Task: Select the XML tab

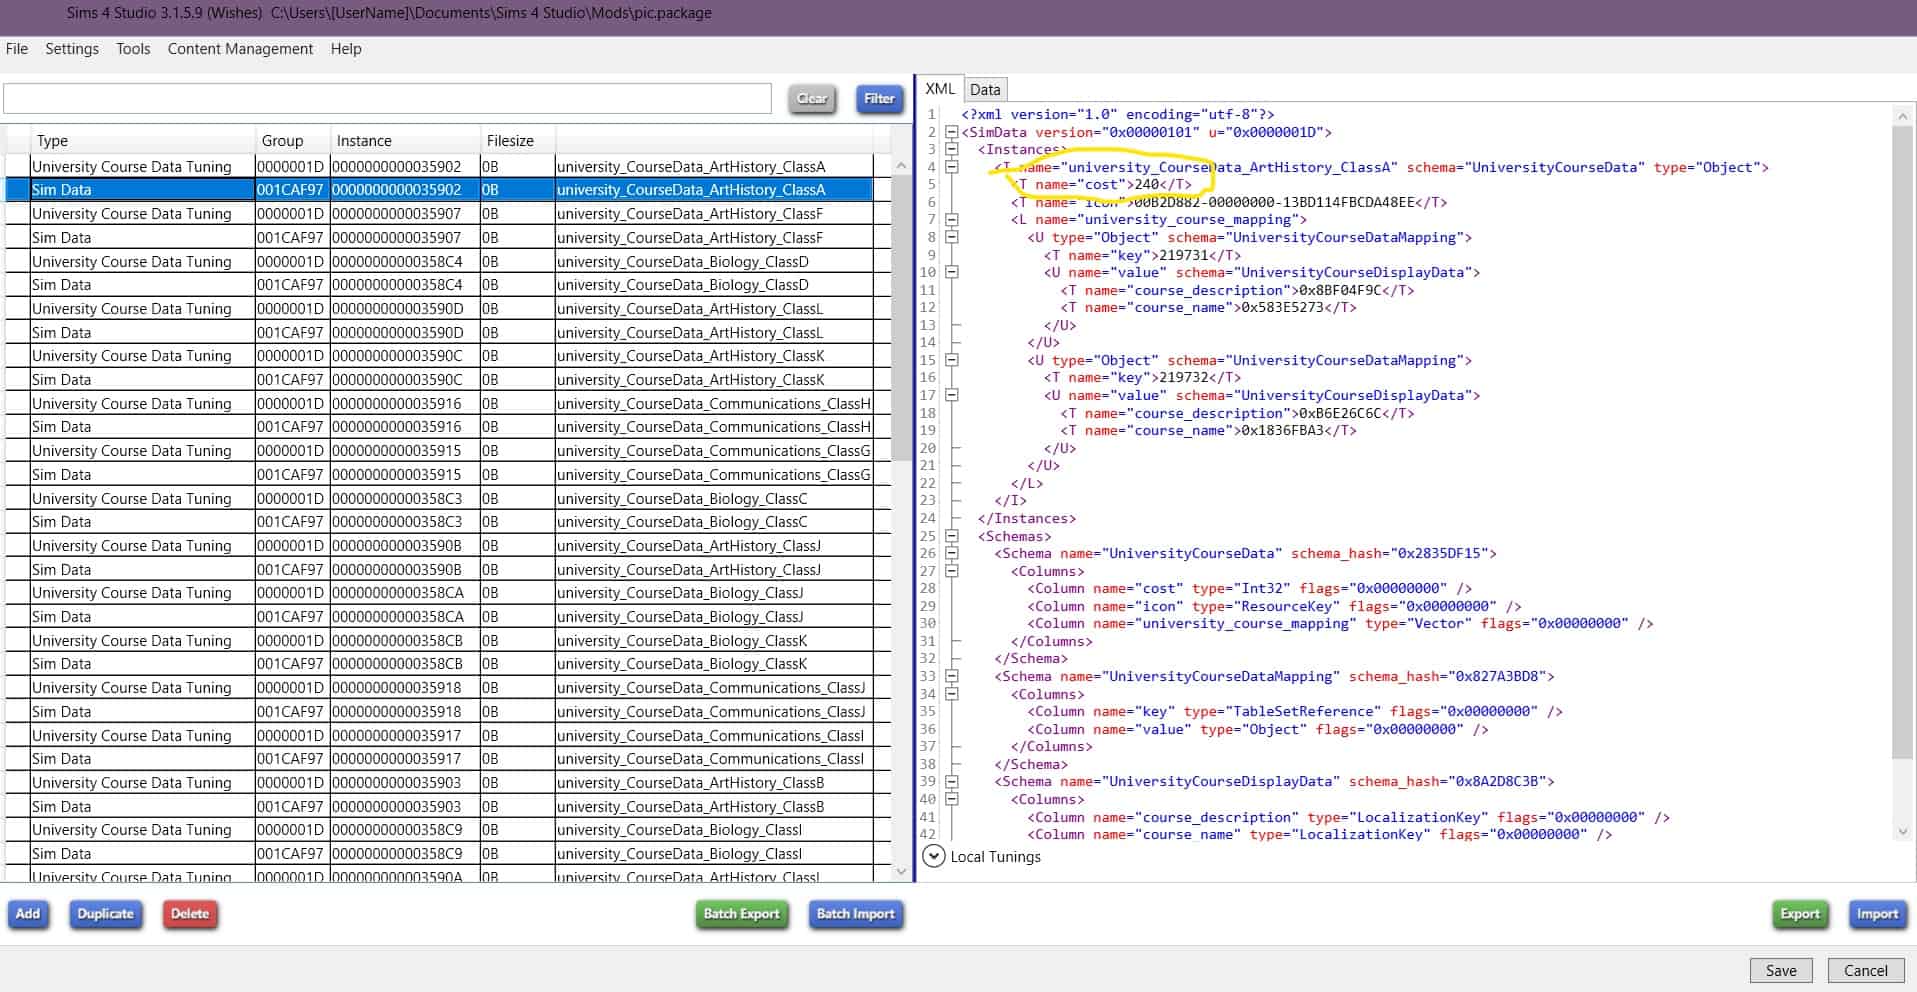Action: coord(940,89)
